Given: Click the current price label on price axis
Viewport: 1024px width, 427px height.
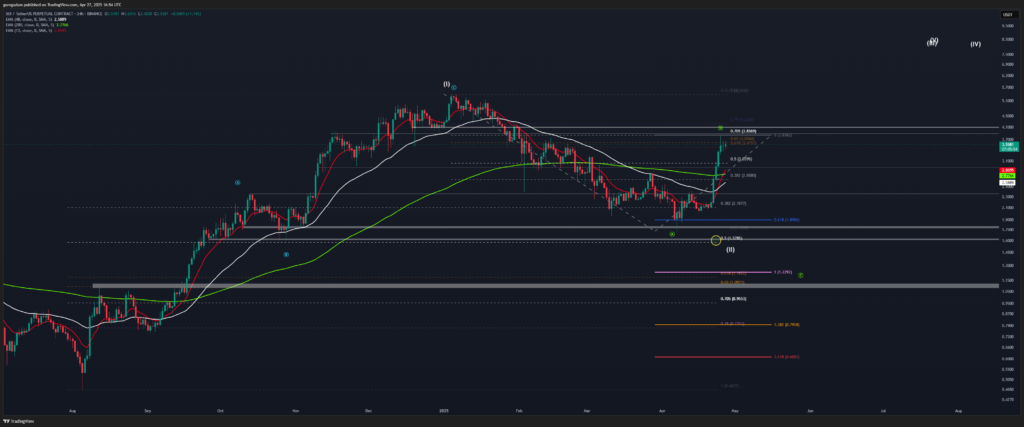Looking at the screenshot, I should [x=1008, y=146].
